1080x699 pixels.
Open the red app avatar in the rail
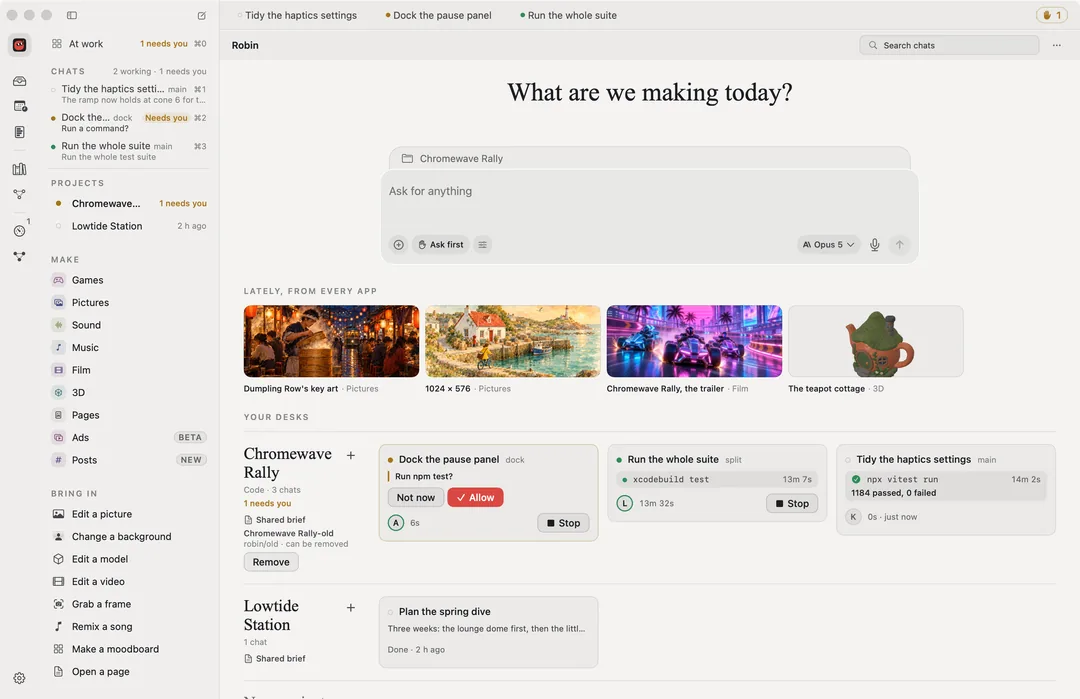19,45
